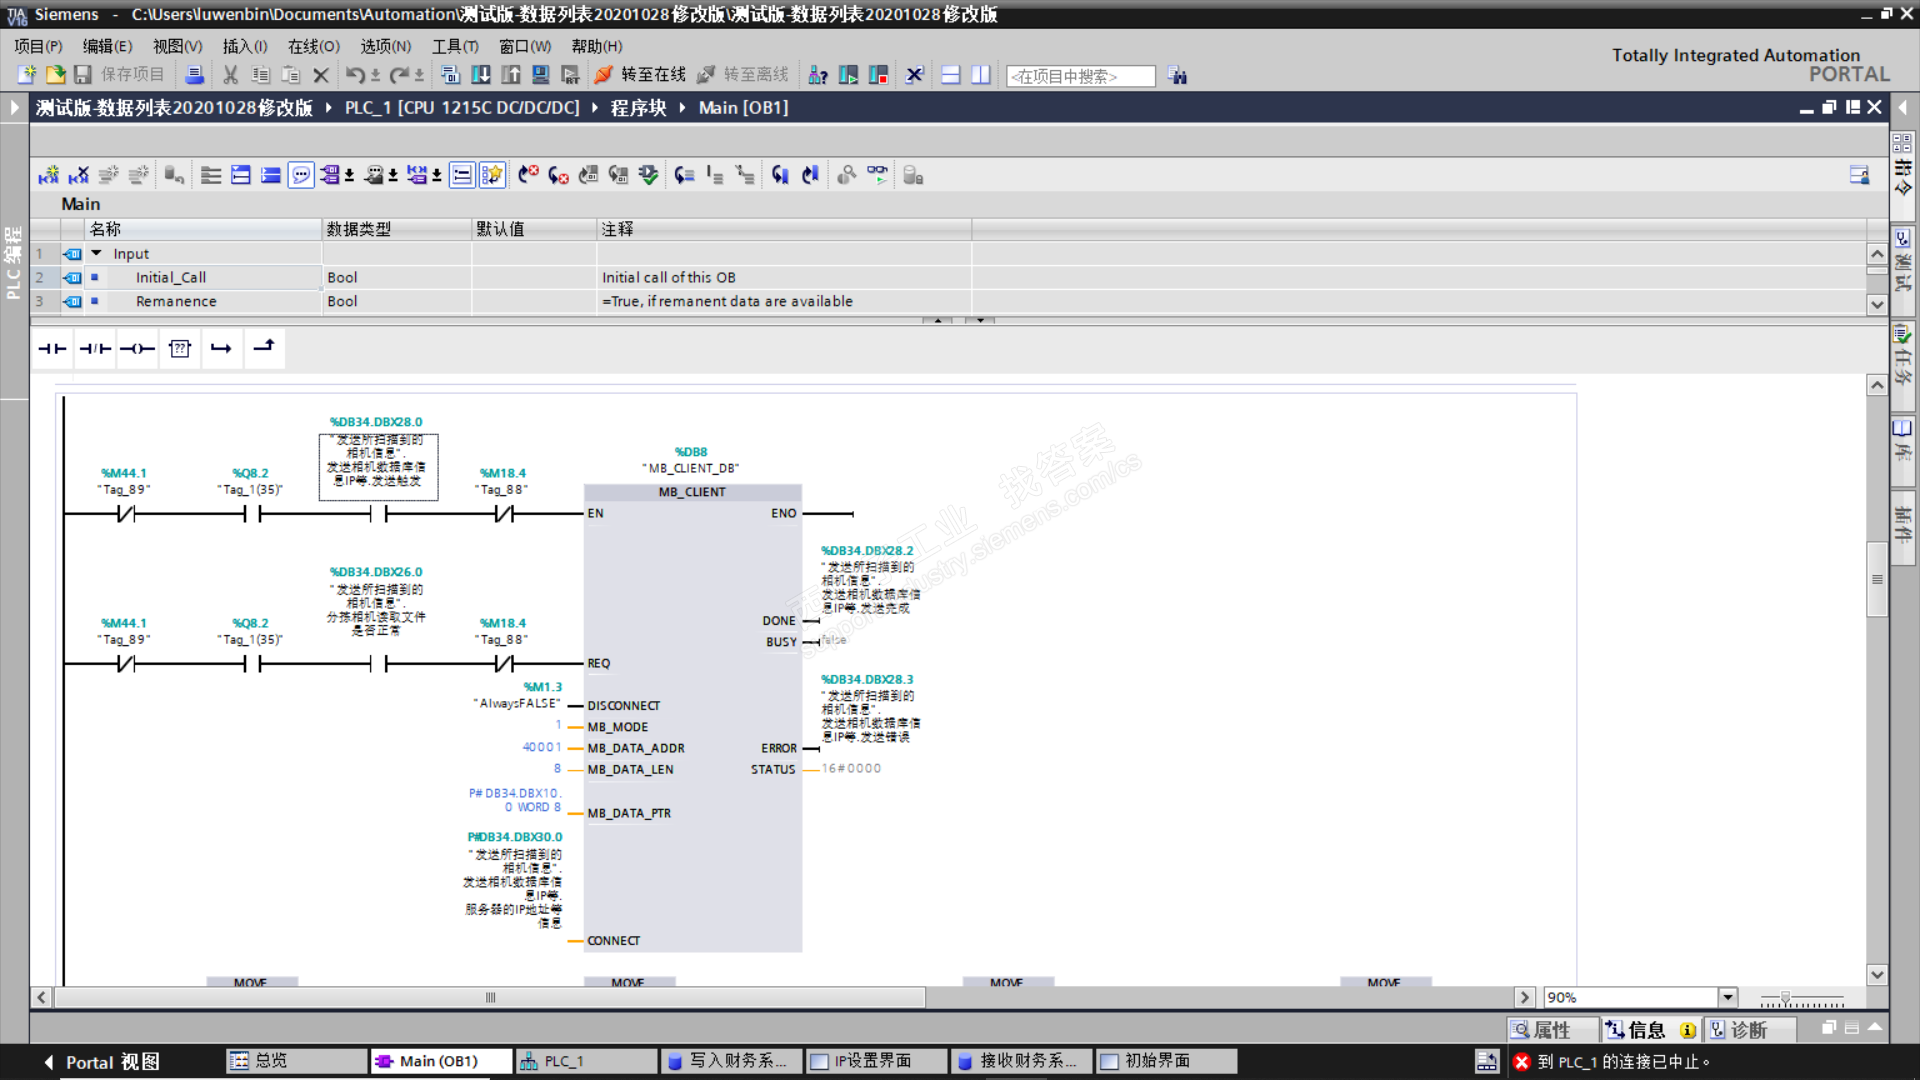Screen dimensions: 1920x1080
Task: Insert a normally open contact
Action: [52, 349]
